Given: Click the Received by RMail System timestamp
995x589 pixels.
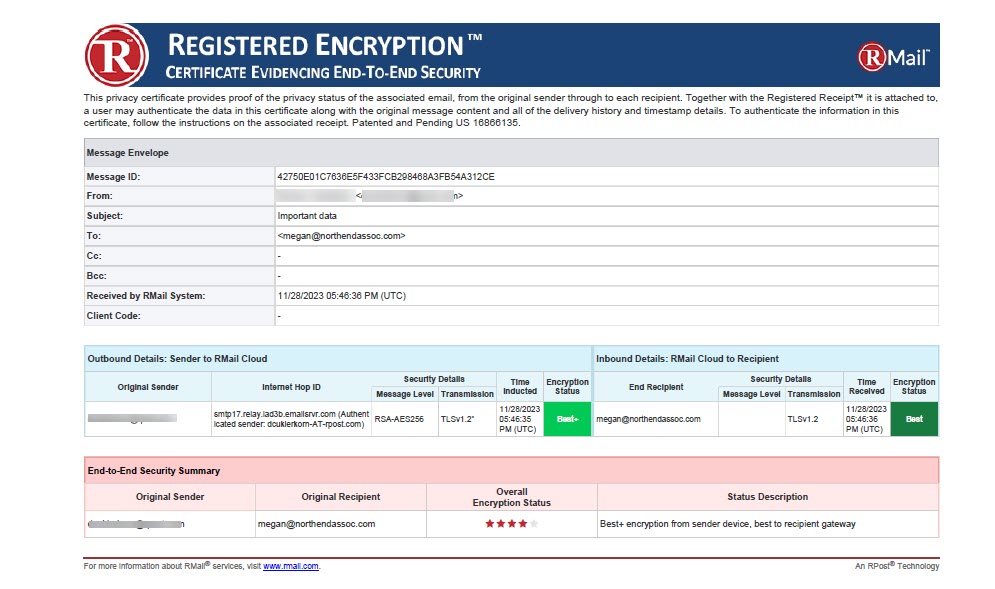Looking at the screenshot, I should coord(341,296).
